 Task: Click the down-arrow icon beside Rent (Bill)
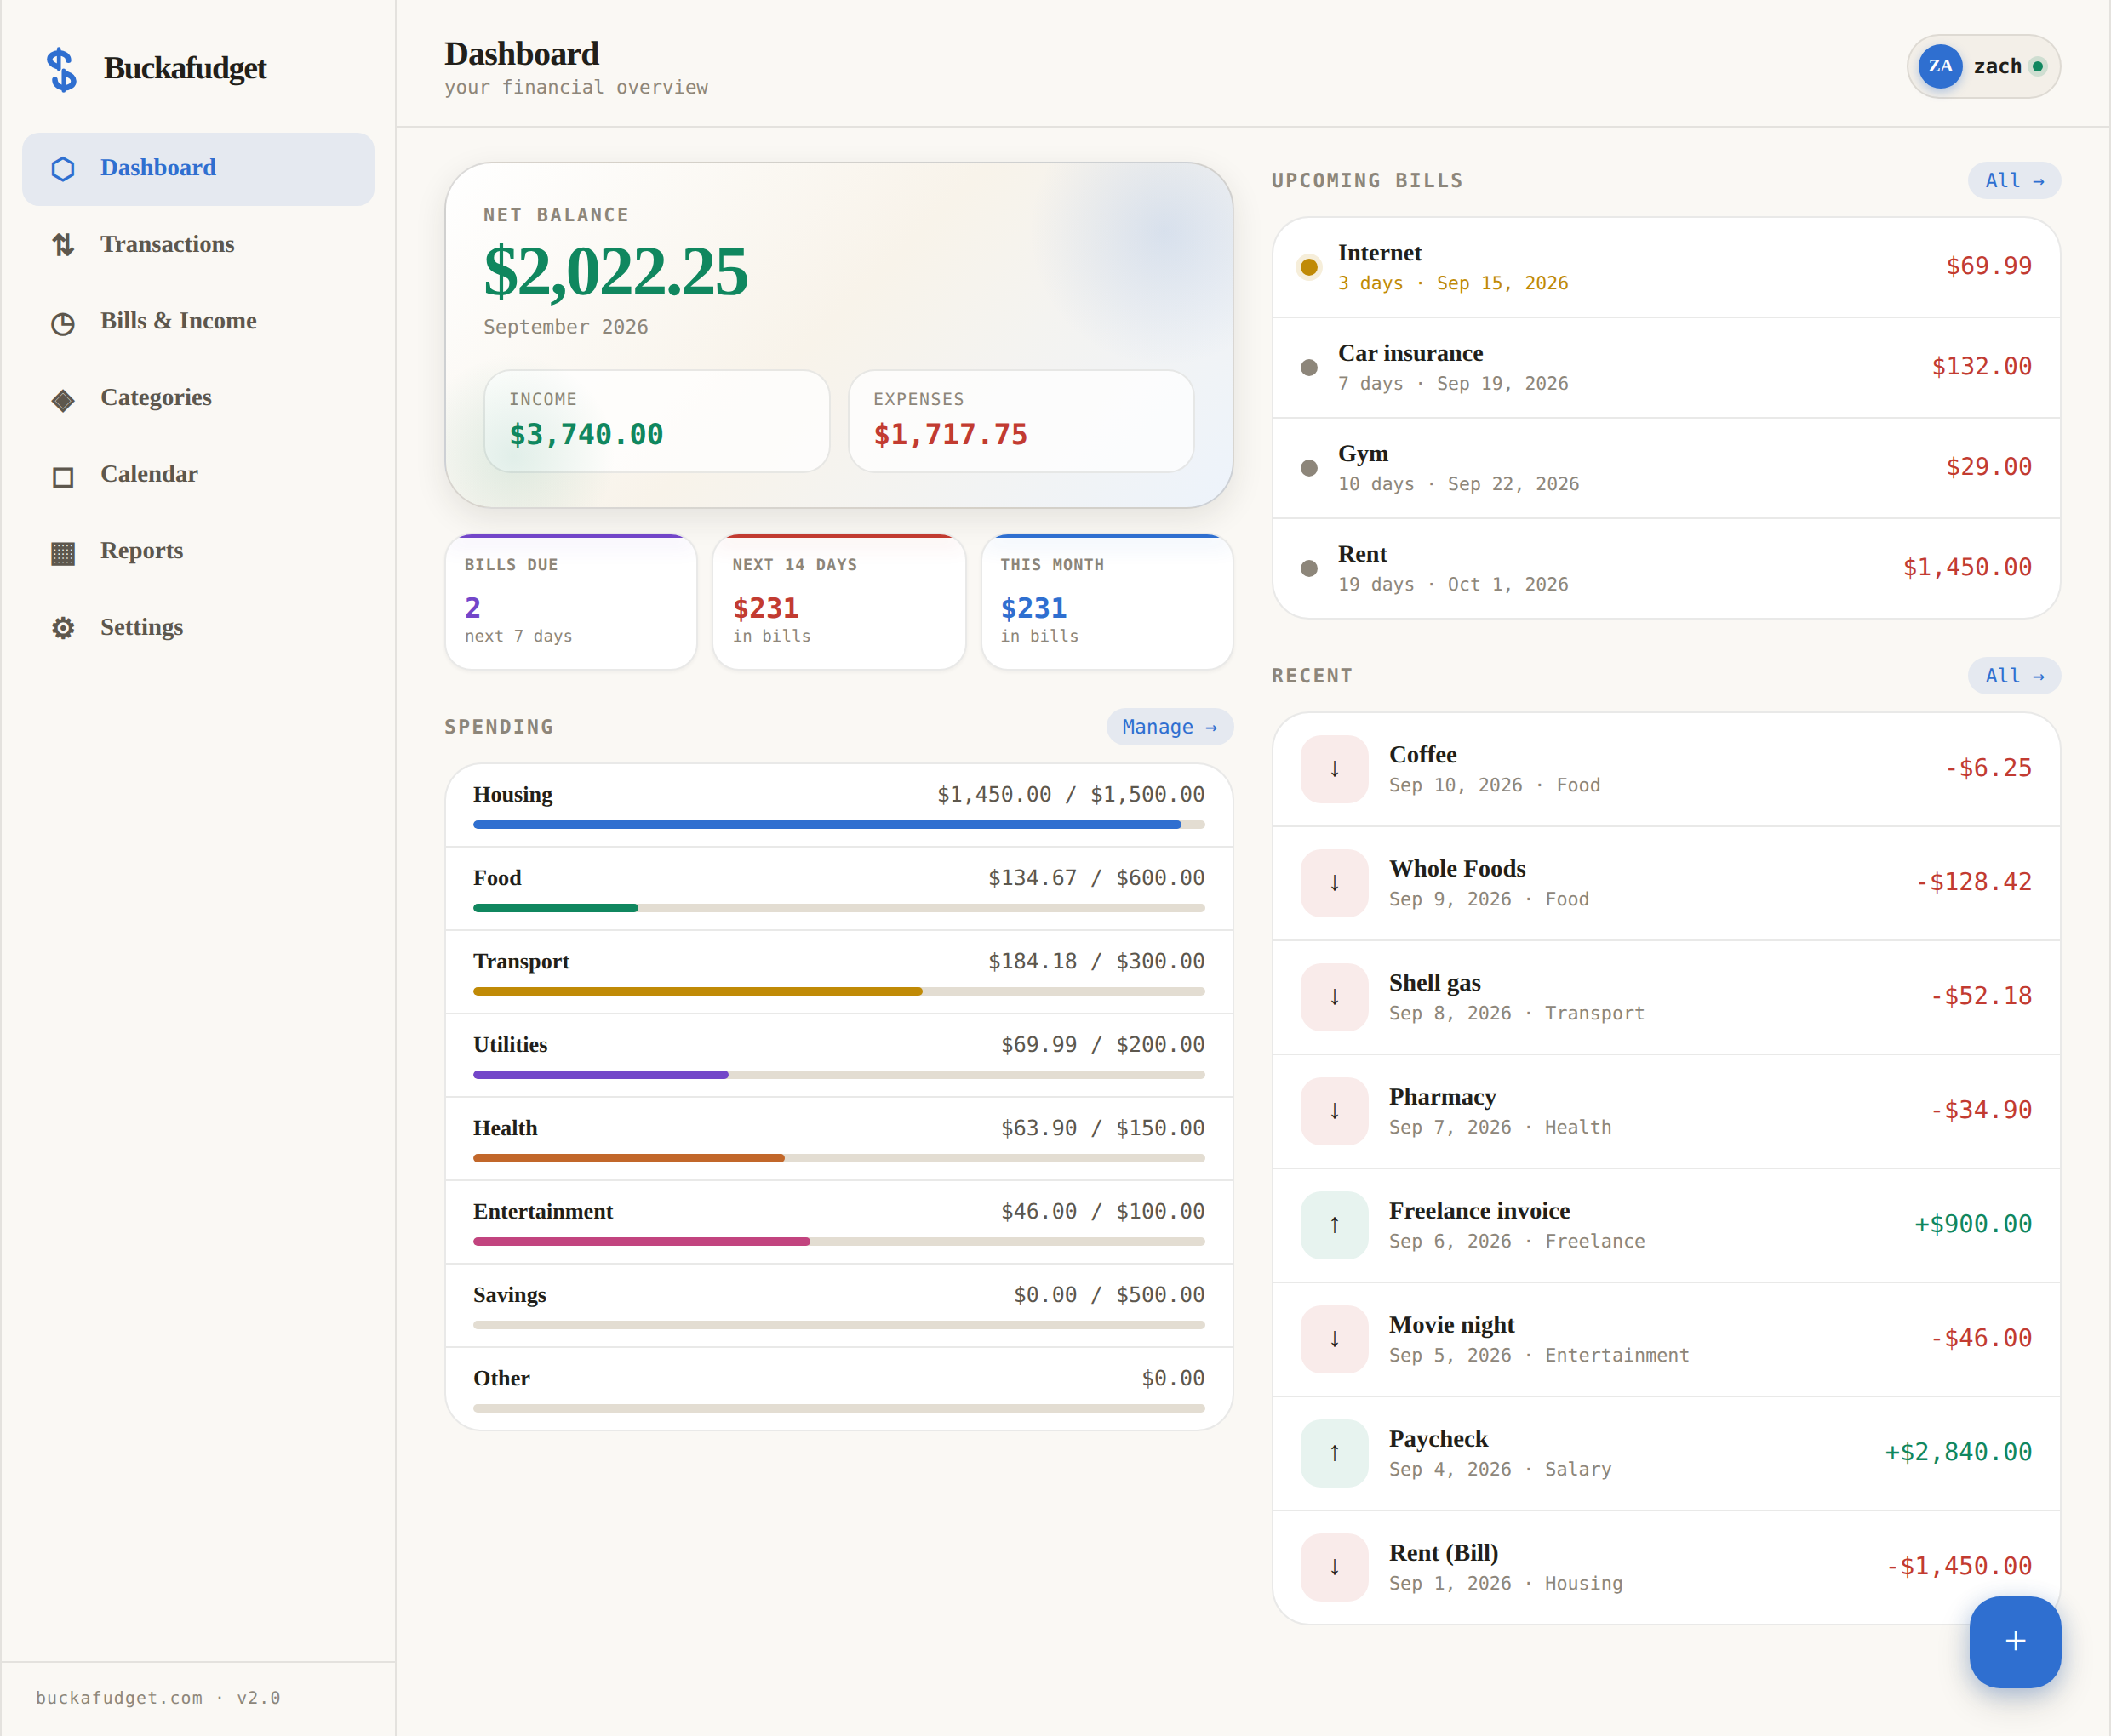click(x=1334, y=1567)
